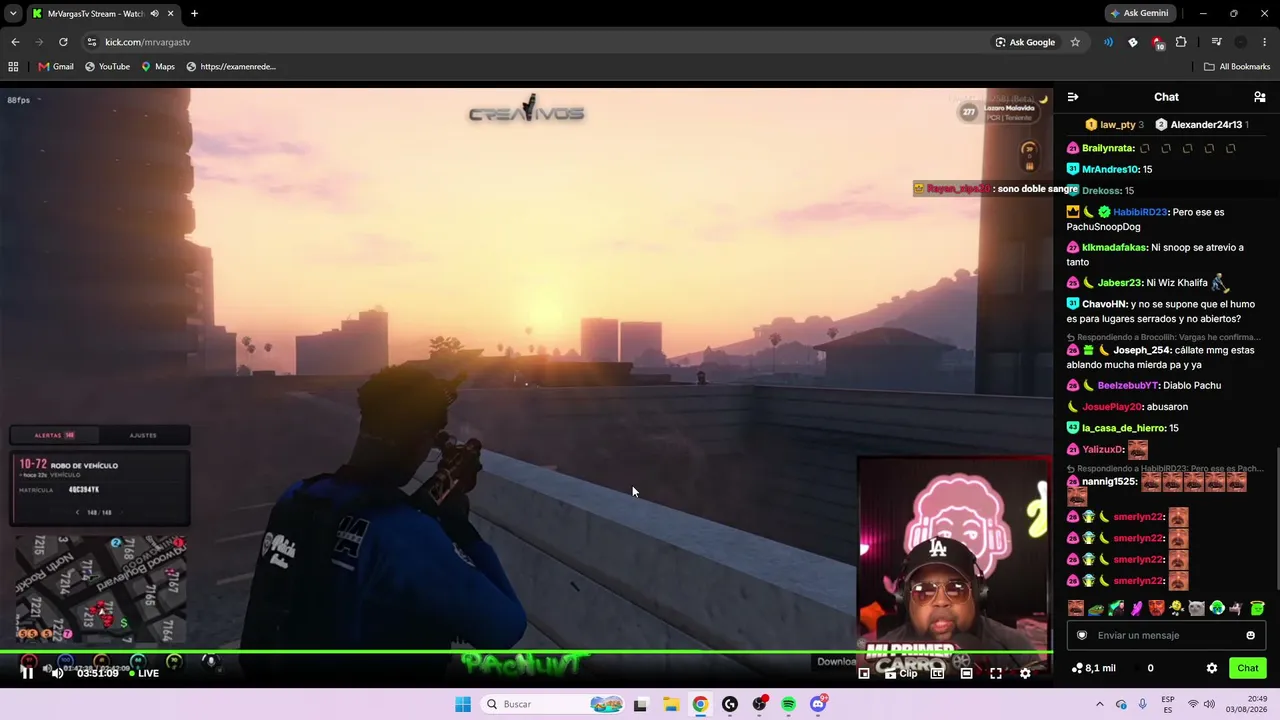Select the green halo blob quick emote
This screenshot has width=1280, height=720.
(1257, 608)
